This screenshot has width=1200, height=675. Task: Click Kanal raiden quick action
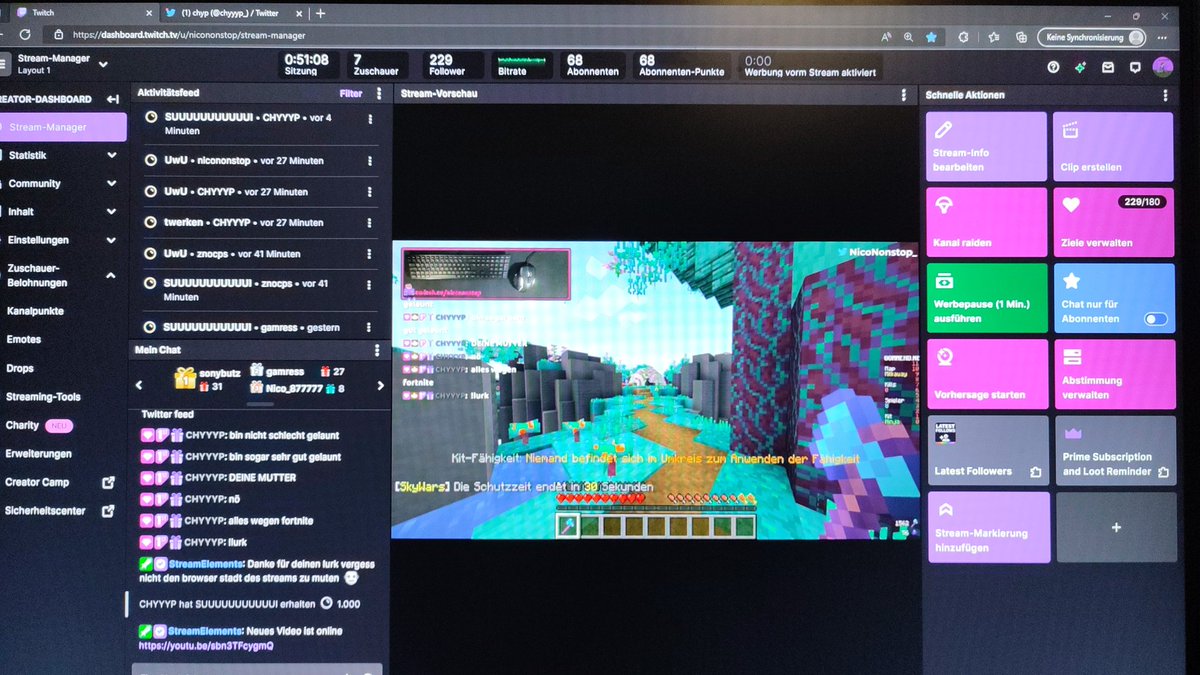pos(986,222)
